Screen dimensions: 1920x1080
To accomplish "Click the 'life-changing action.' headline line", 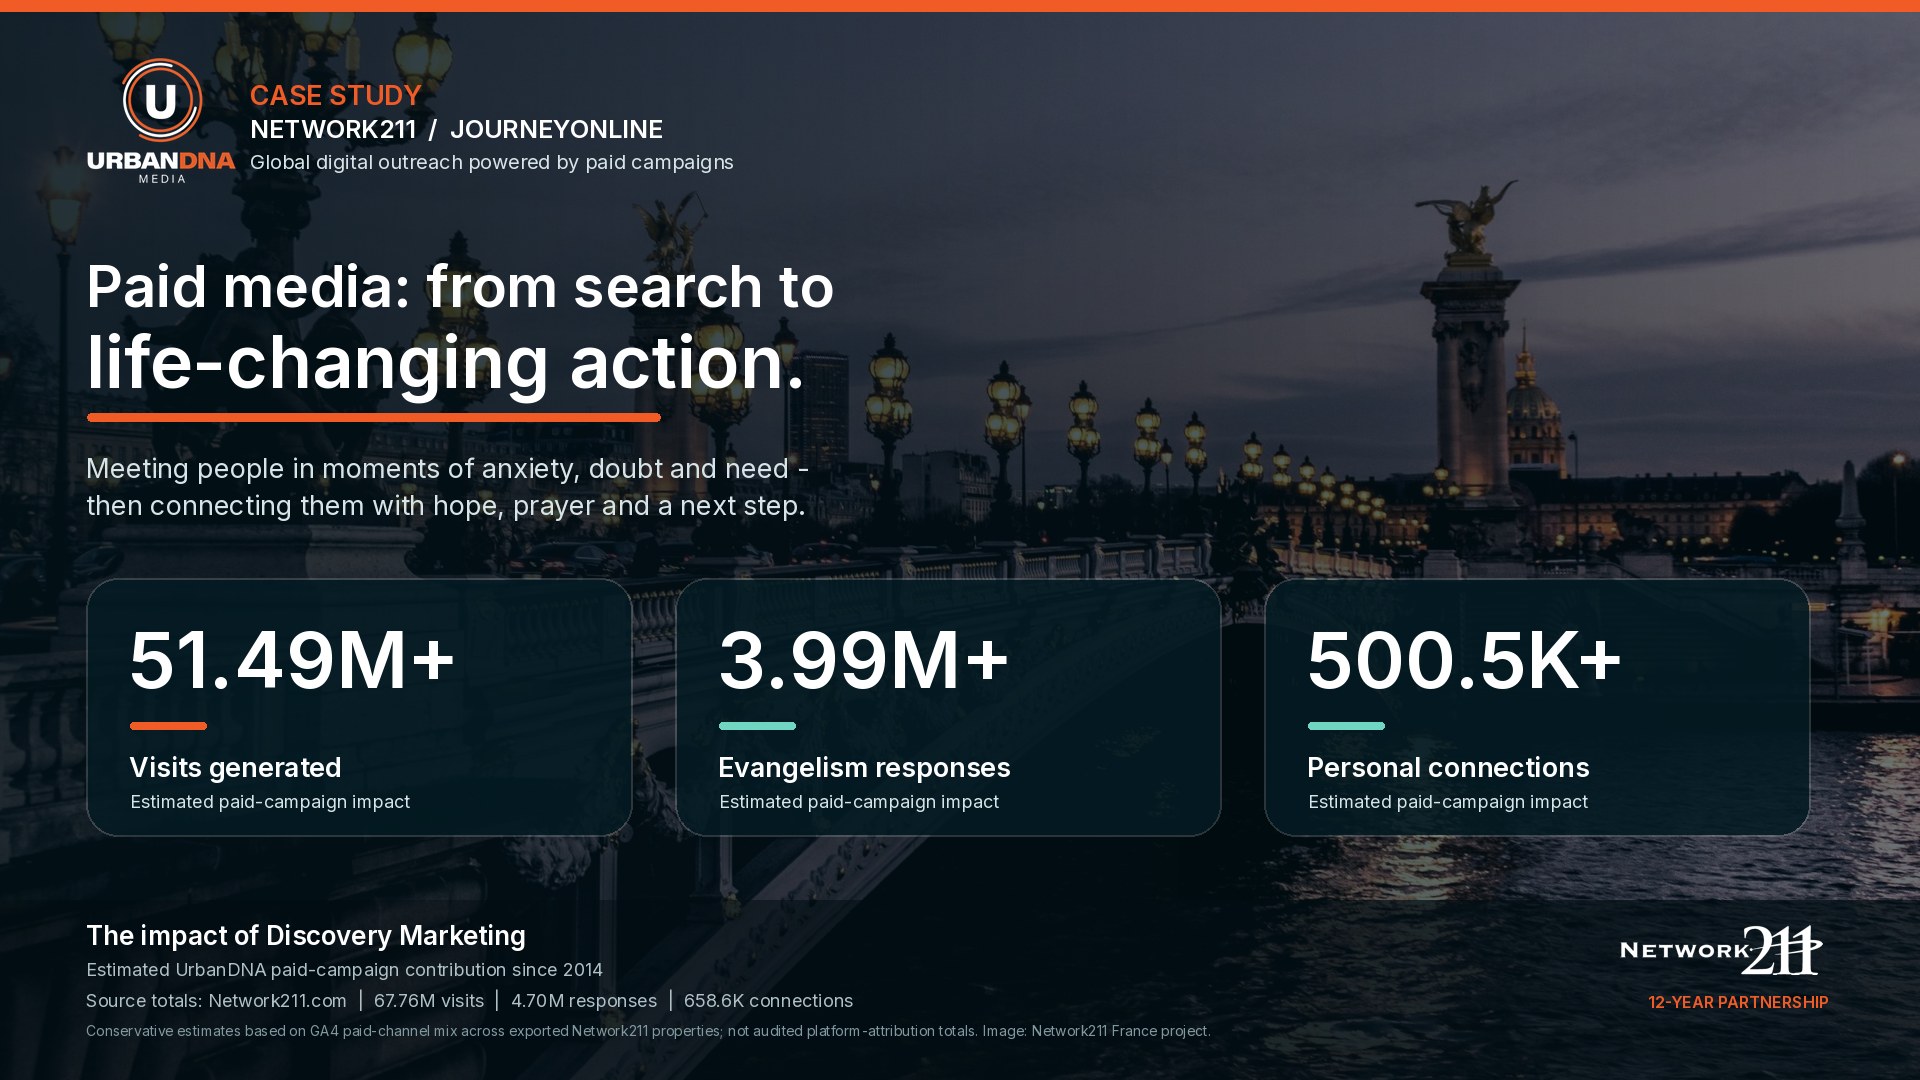I will pos(445,363).
